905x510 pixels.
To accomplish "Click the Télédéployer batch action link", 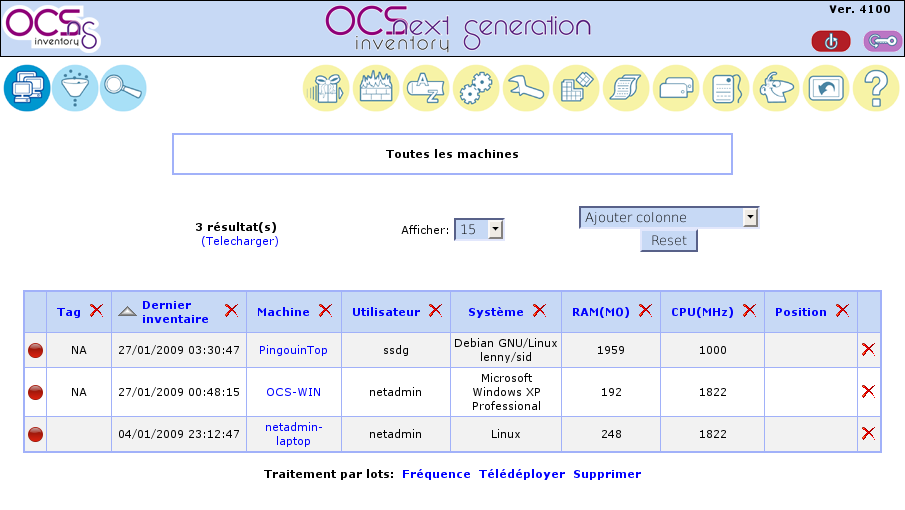I will (x=522, y=474).
